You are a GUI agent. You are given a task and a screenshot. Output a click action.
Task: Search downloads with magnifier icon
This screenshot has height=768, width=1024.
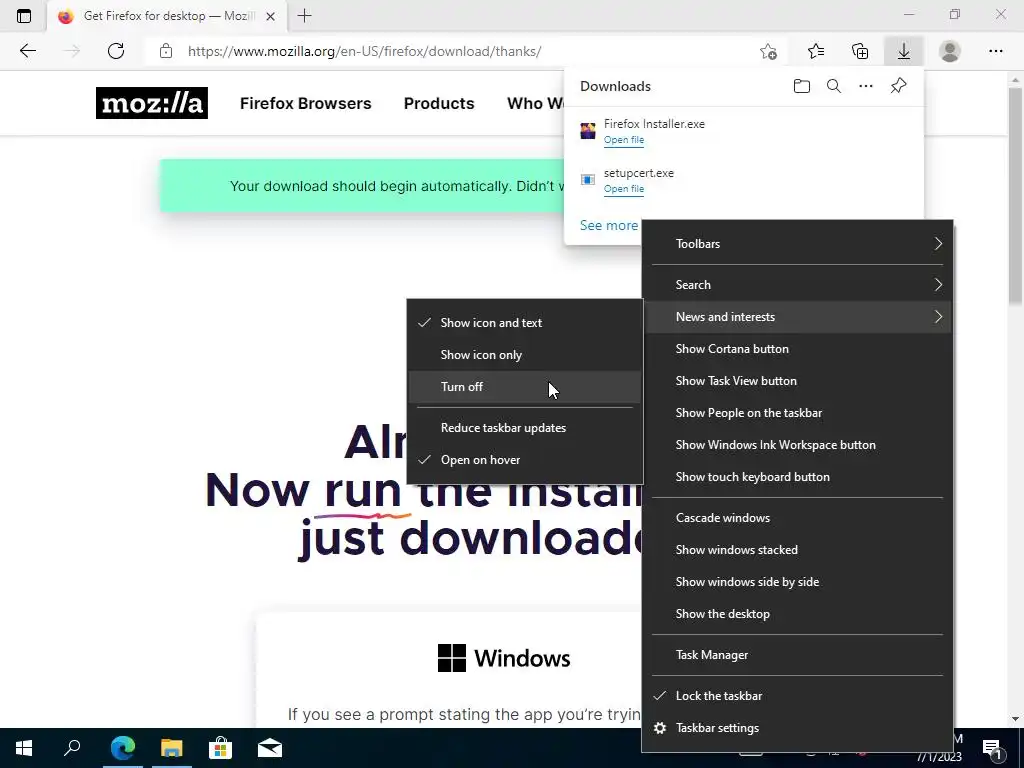click(834, 86)
